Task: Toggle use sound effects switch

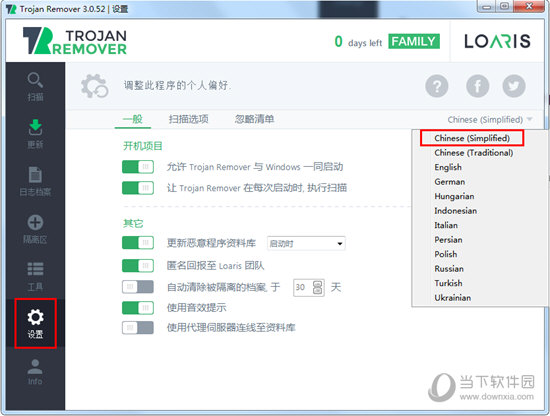Action: tap(138, 308)
